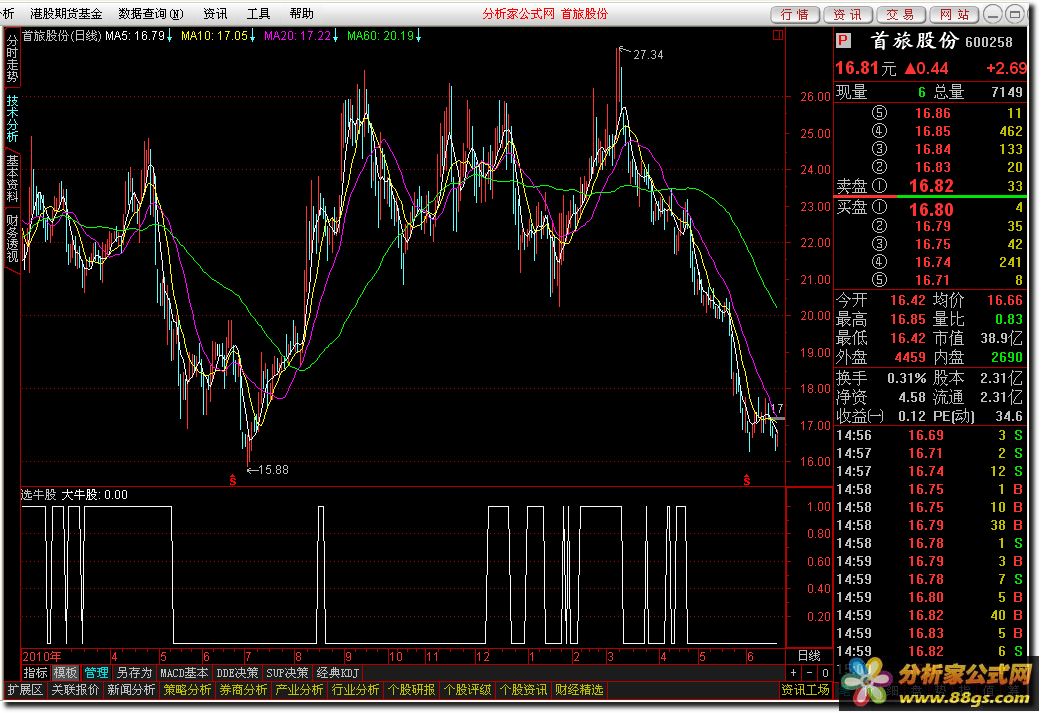Screen dimensions: 1041x713
Task: Open the 策略分析 tab
Action: point(187,690)
